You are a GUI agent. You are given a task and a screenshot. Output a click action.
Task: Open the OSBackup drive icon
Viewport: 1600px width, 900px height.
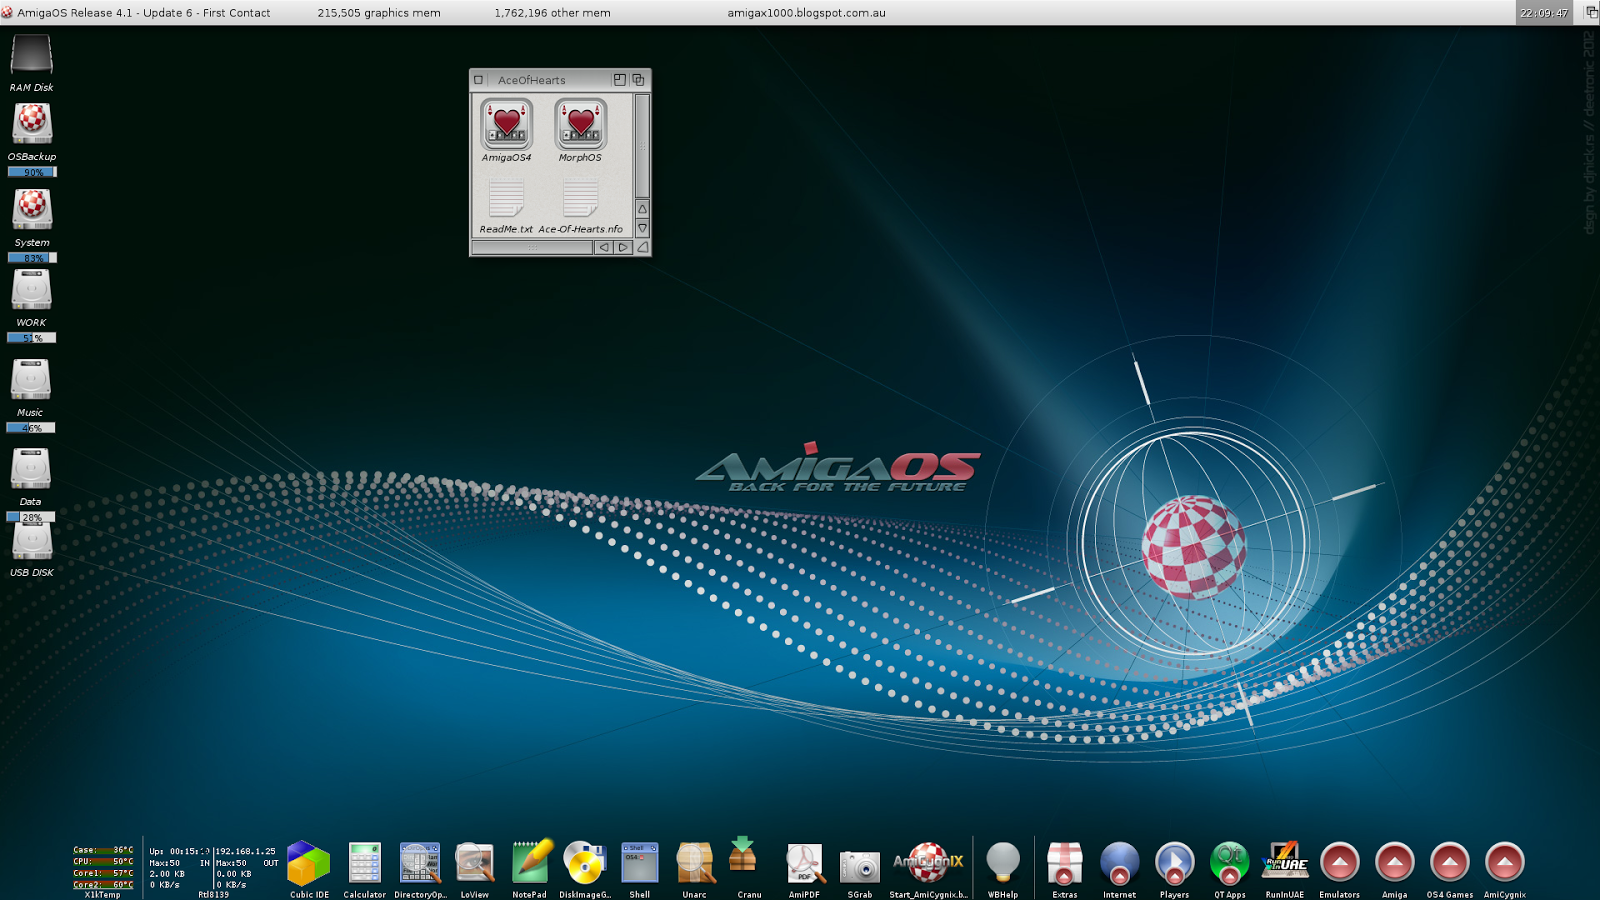pos(31,124)
